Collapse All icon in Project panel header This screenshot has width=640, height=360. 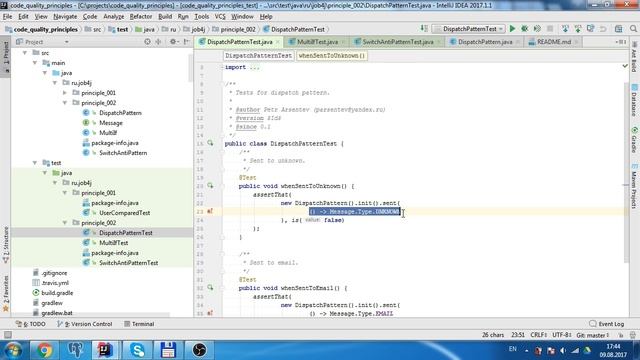click(x=158, y=42)
